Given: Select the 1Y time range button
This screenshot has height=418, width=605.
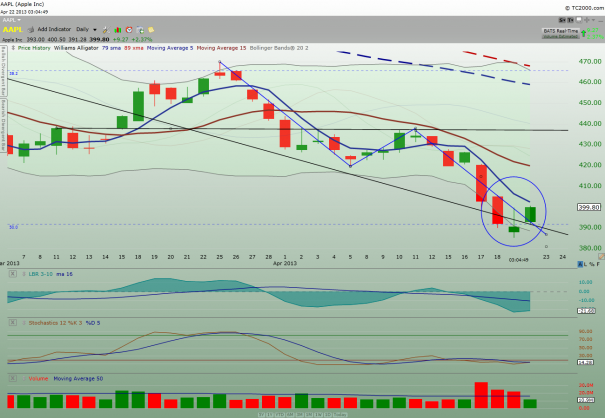Looking at the screenshot, I should coord(269,415).
